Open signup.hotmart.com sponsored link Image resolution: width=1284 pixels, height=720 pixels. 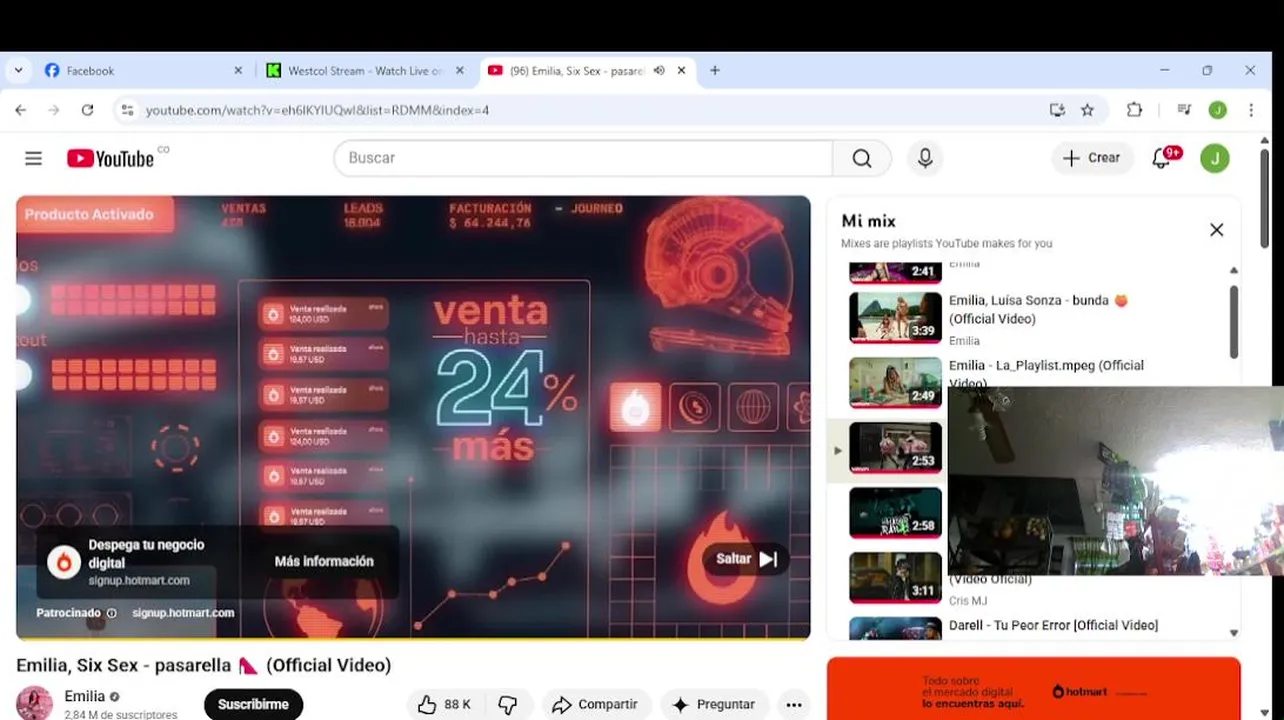(x=183, y=613)
